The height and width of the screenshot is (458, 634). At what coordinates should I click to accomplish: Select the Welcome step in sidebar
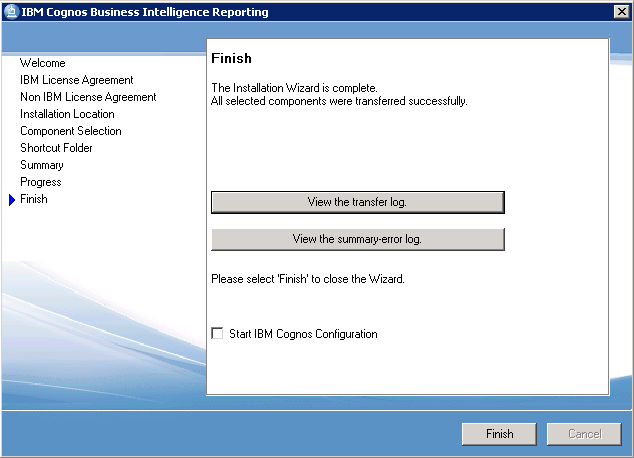click(42, 63)
